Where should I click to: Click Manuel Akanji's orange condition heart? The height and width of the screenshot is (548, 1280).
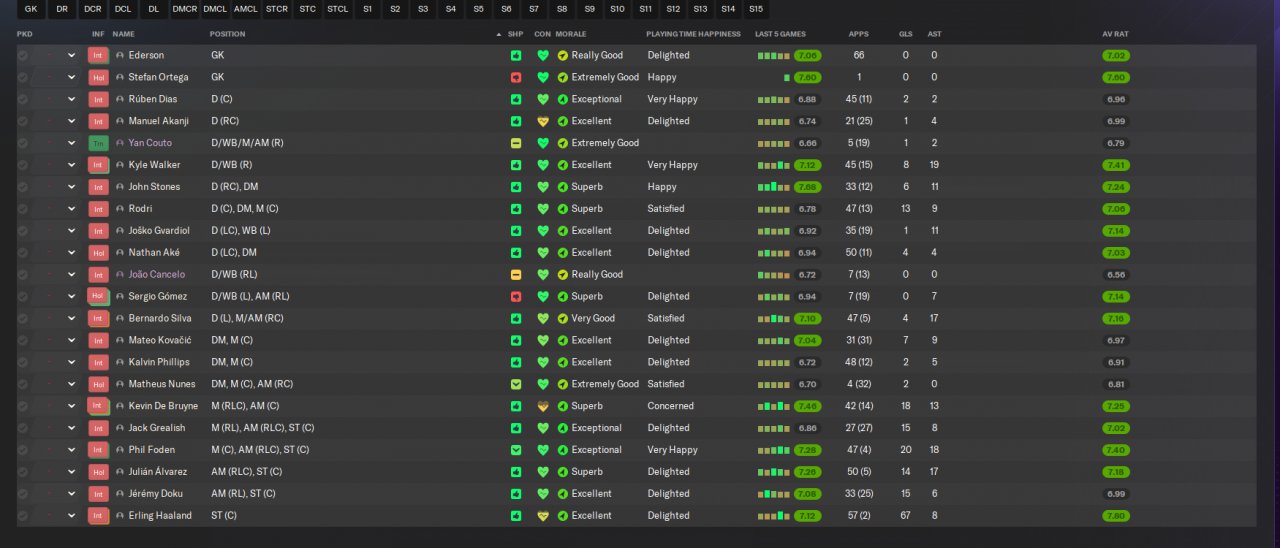tap(543, 121)
